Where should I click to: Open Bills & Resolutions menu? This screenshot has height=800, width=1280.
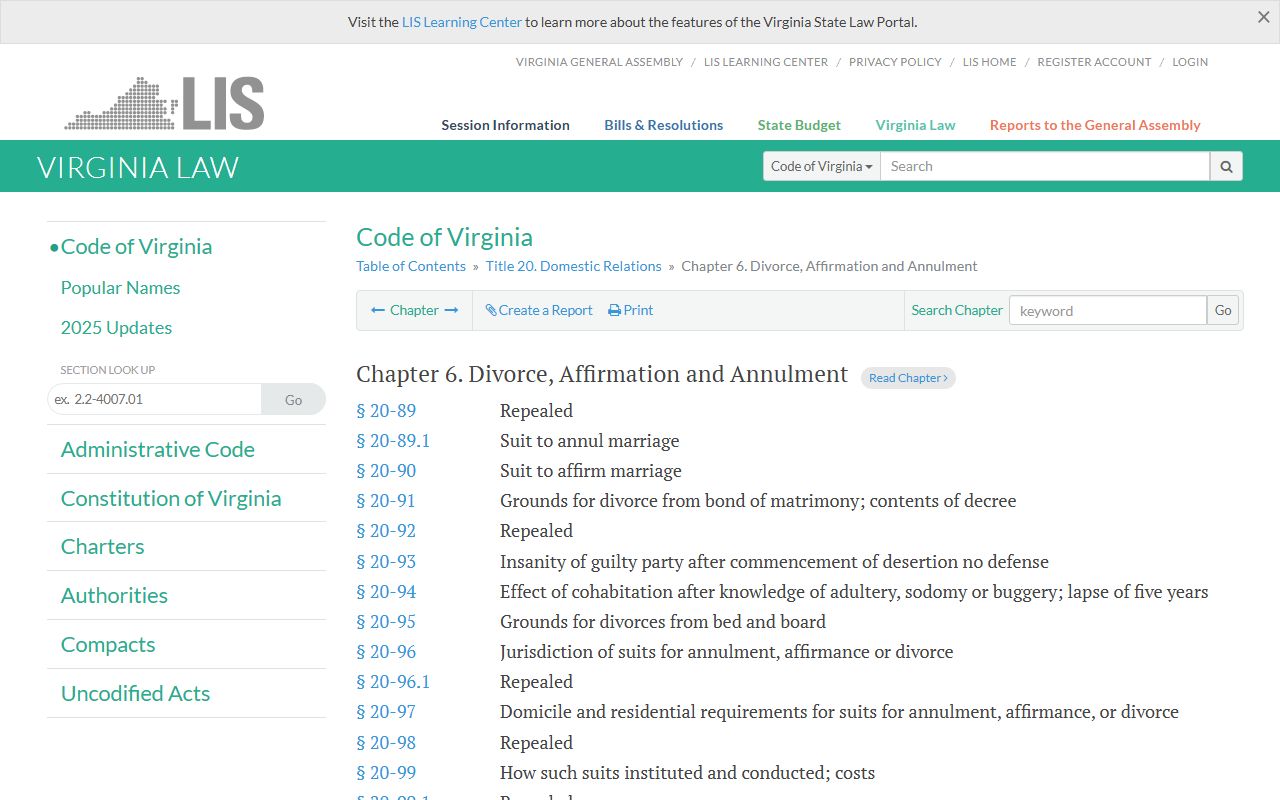tap(664, 125)
